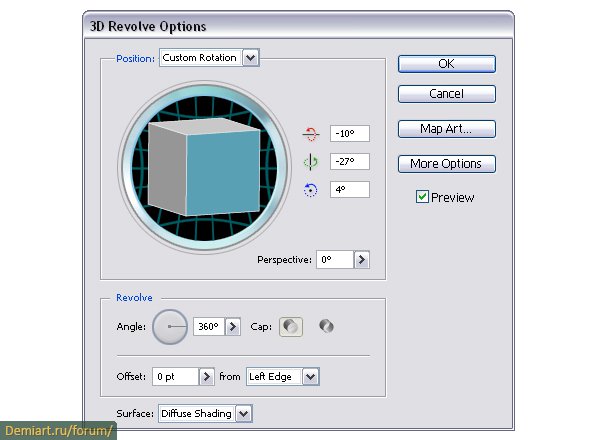
Task: Click the Perspective value field
Action: (x=334, y=260)
